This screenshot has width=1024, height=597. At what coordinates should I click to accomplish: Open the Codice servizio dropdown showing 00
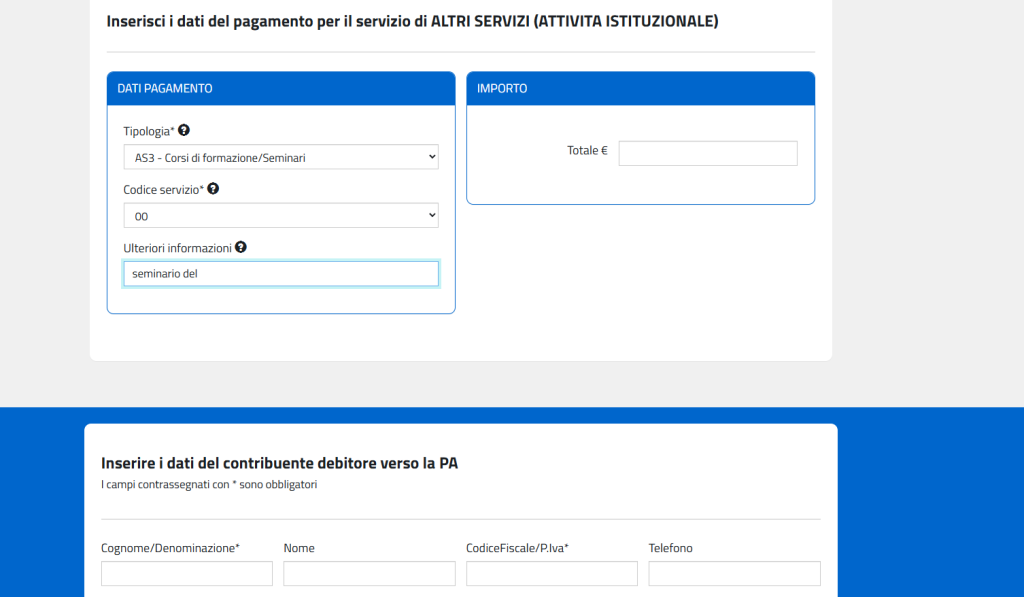280,216
